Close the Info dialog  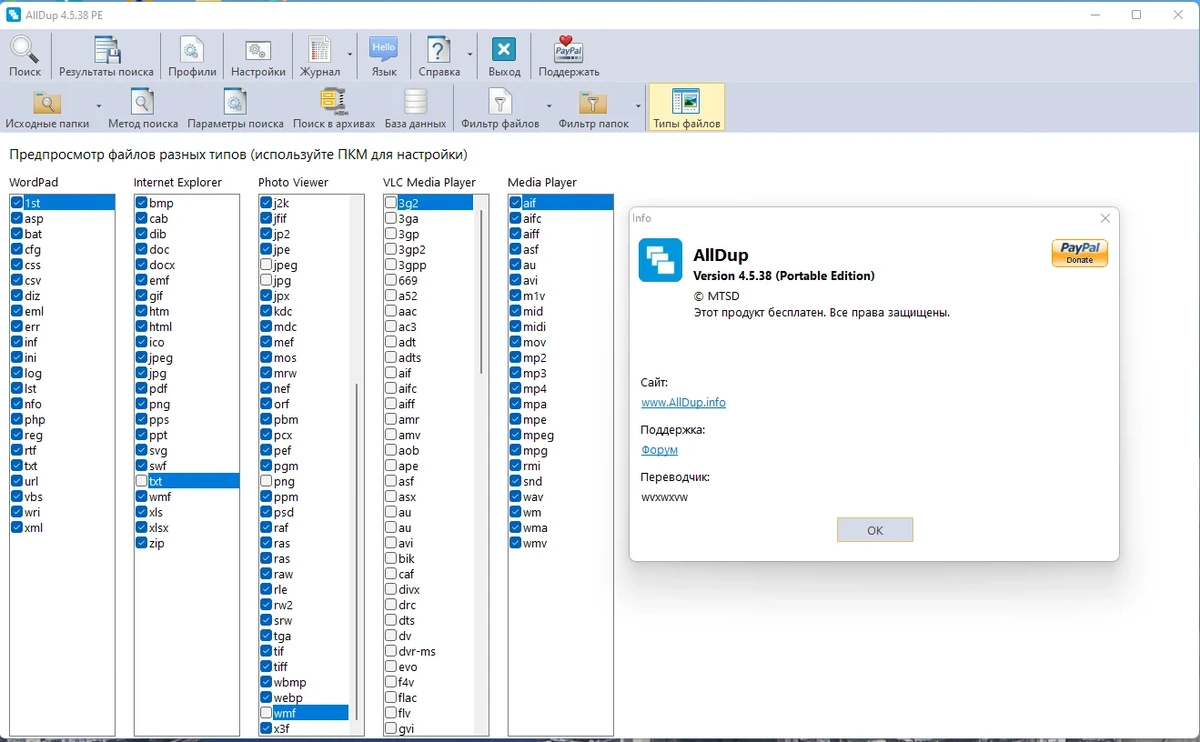pos(1105,218)
